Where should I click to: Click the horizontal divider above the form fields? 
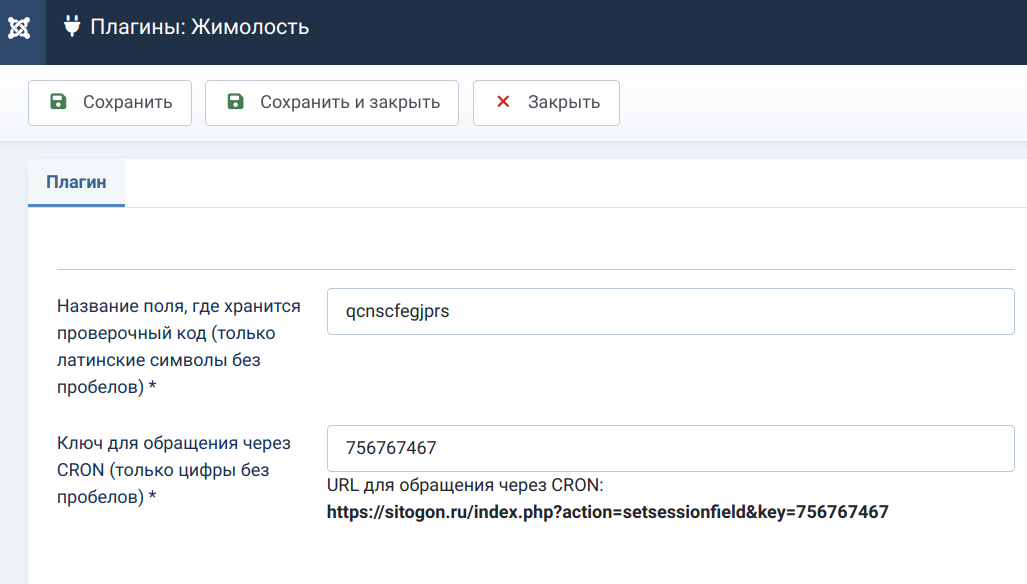536,269
